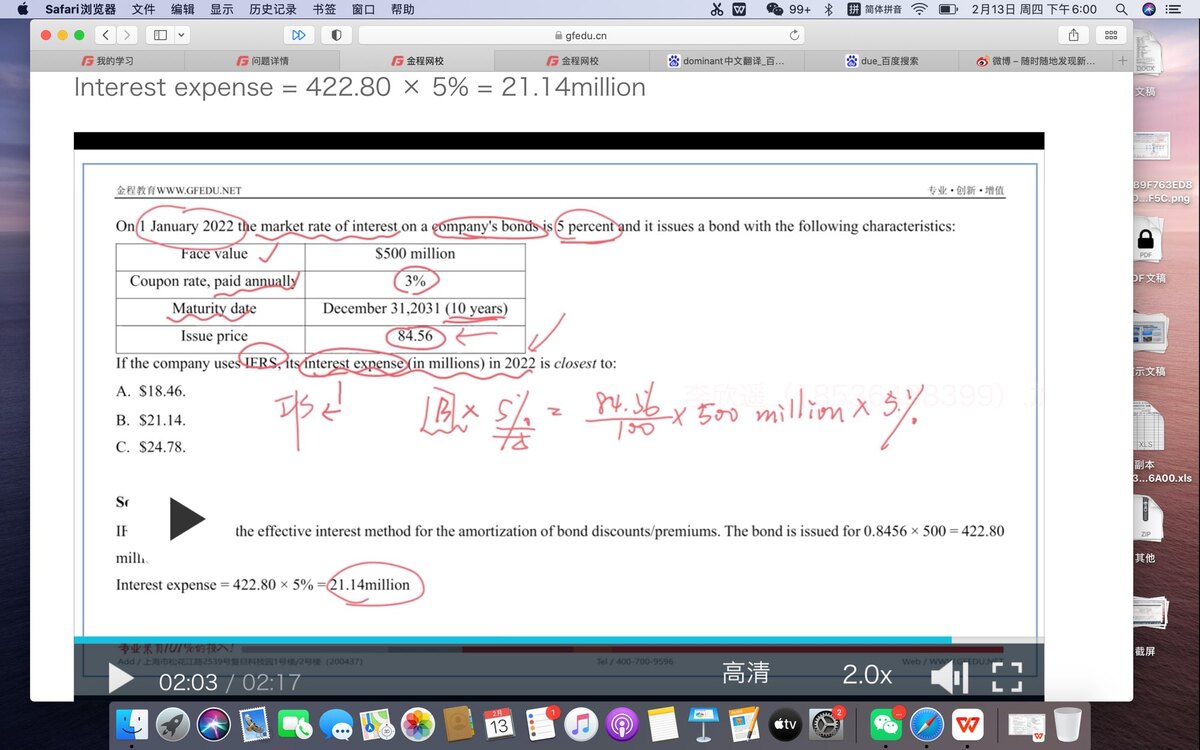The width and height of the screenshot is (1200, 750).
Task: Open Safari share button
Action: [1074, 35]
